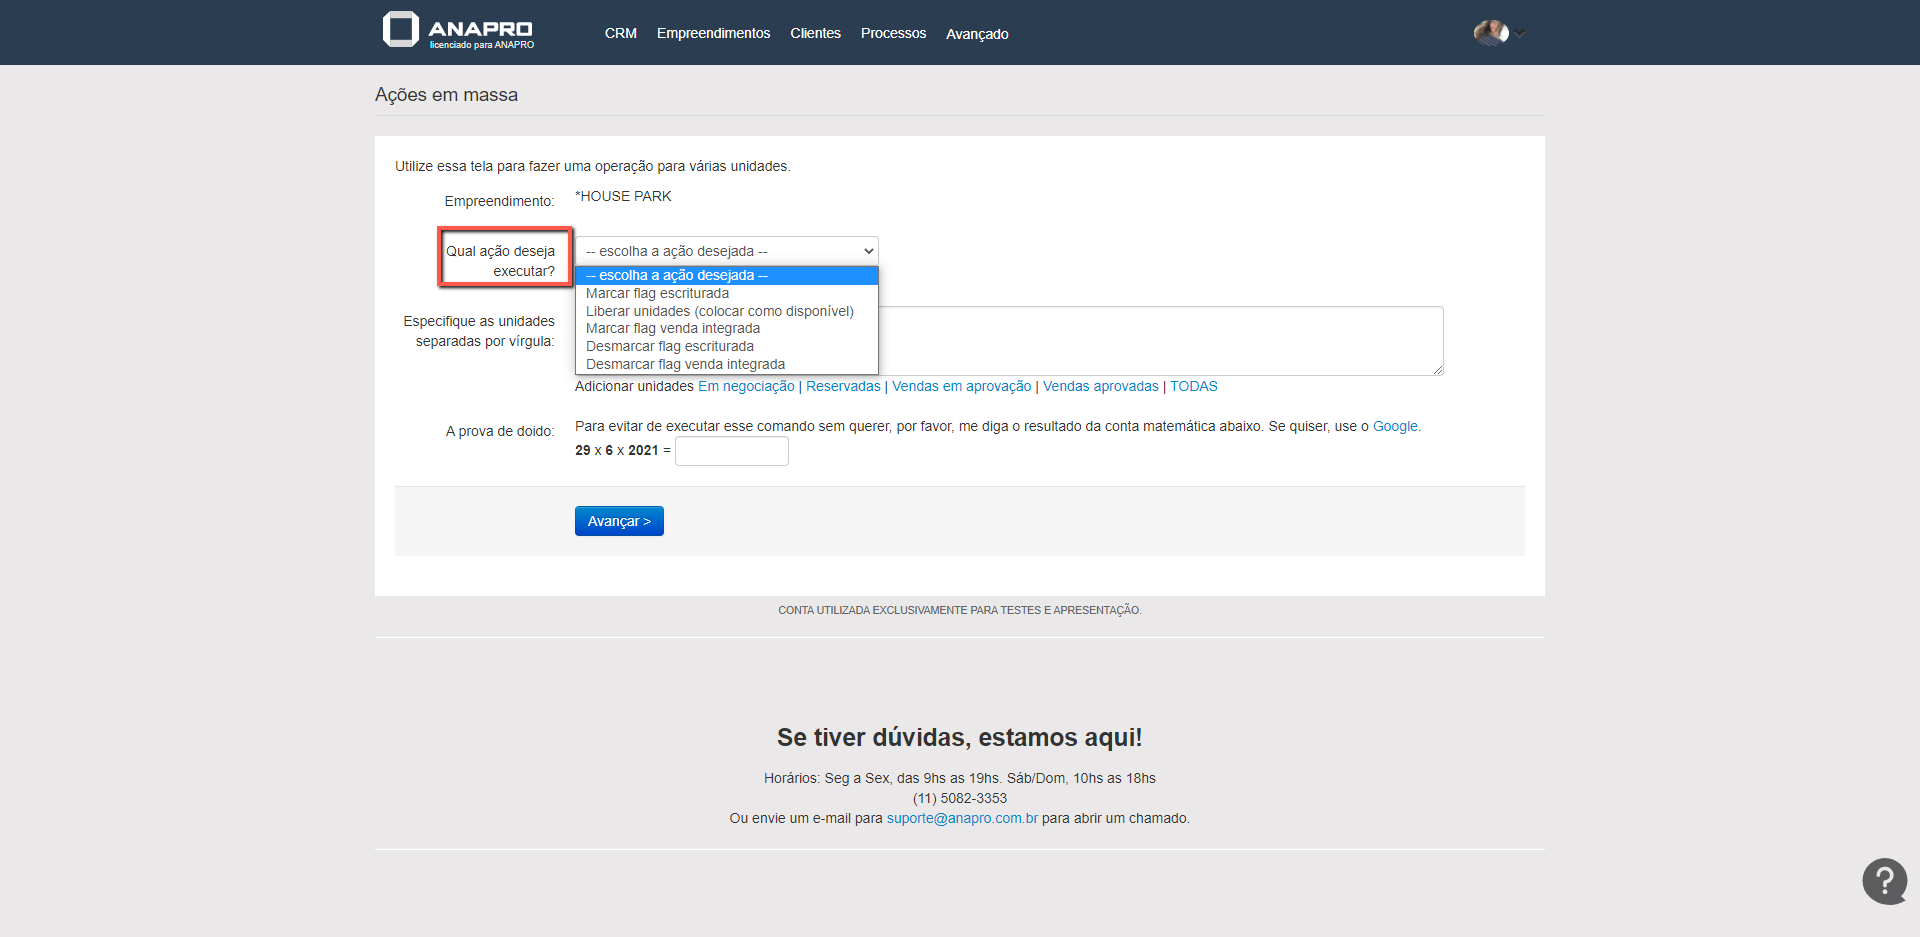Add units 'Em negociação' link
Image resolution: width=1920 pixels, height=937 pixels.
[746, 387]
